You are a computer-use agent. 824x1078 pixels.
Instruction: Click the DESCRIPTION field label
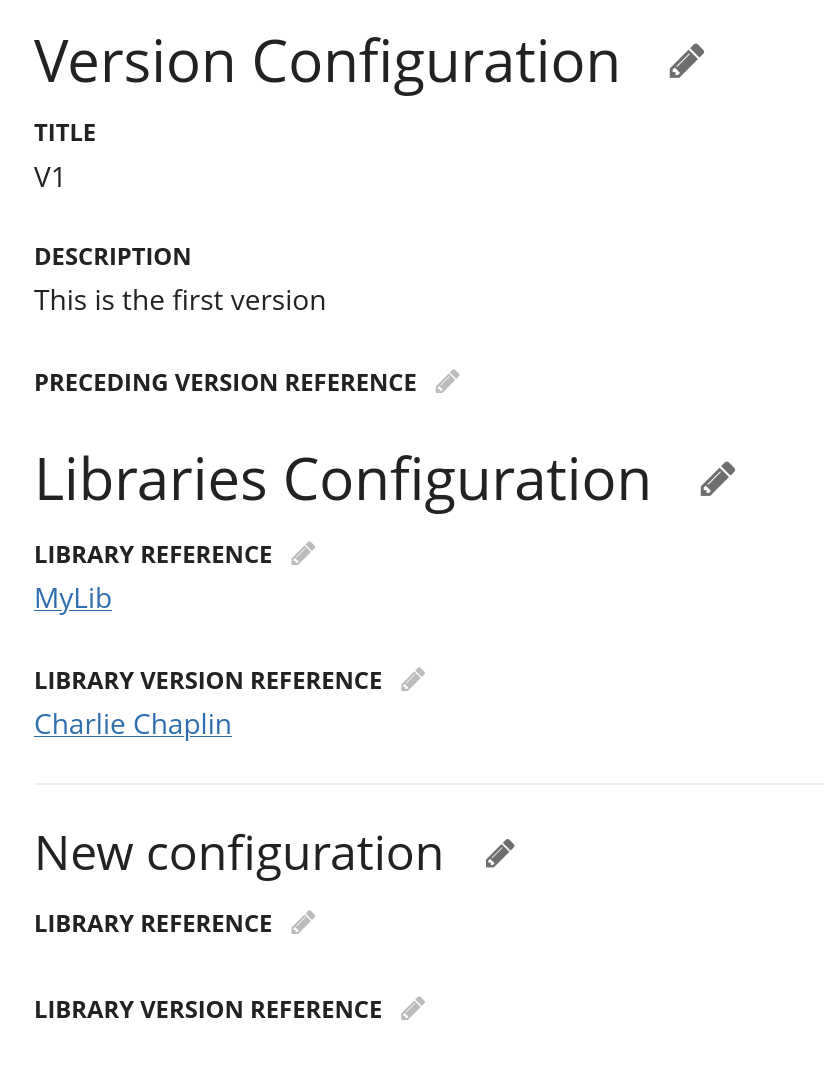pos(112,257)
